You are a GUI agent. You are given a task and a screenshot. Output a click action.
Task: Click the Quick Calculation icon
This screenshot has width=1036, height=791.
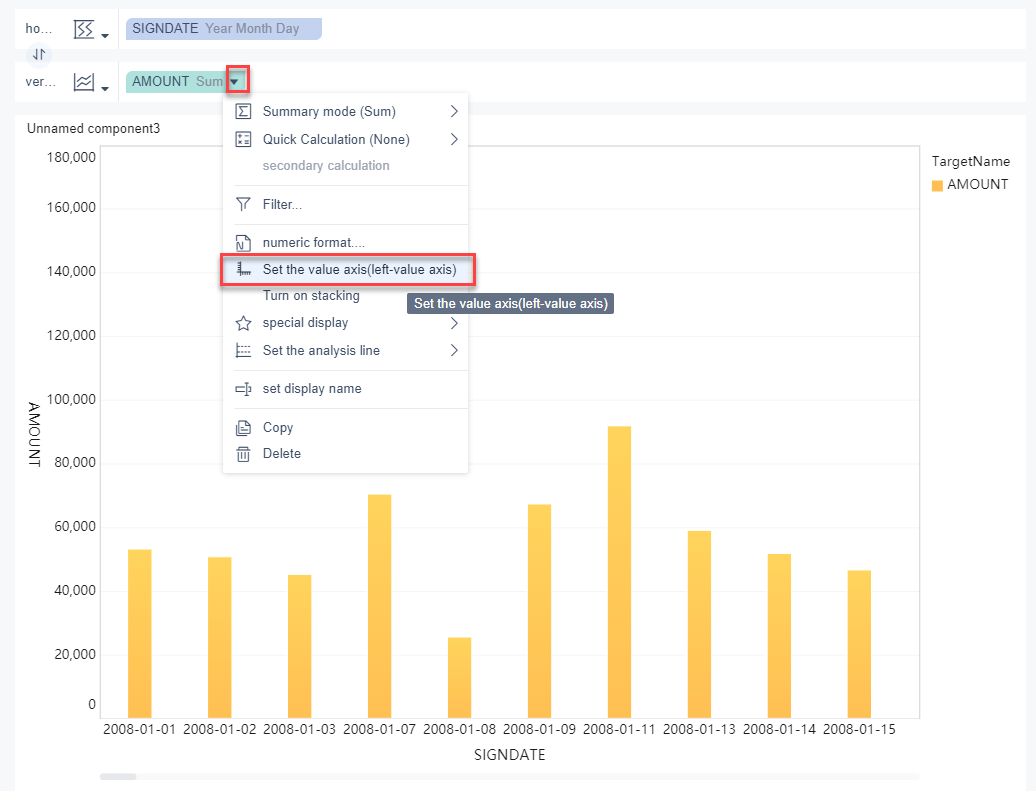(x=243, y=139)
